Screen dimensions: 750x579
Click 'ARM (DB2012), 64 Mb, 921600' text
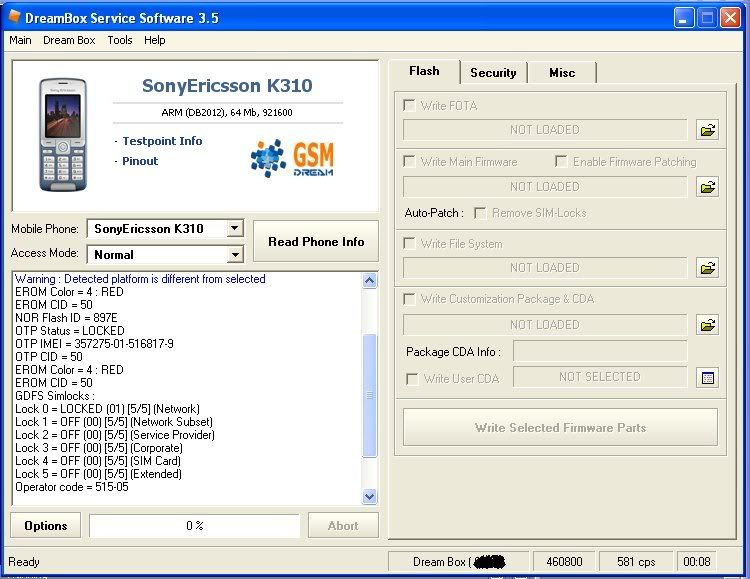click(227, 112)
